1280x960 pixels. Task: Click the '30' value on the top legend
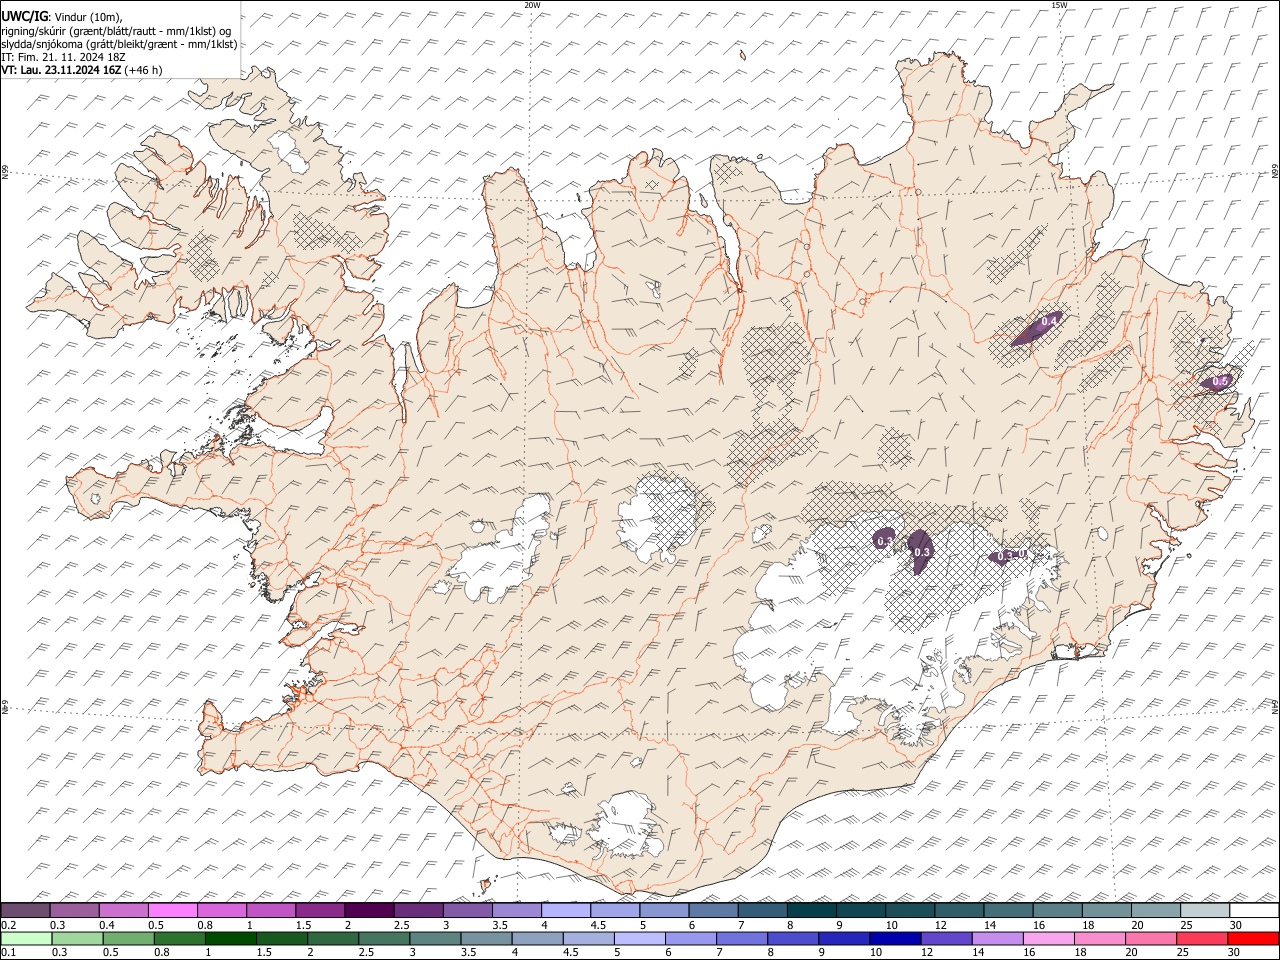(1235, 925)
